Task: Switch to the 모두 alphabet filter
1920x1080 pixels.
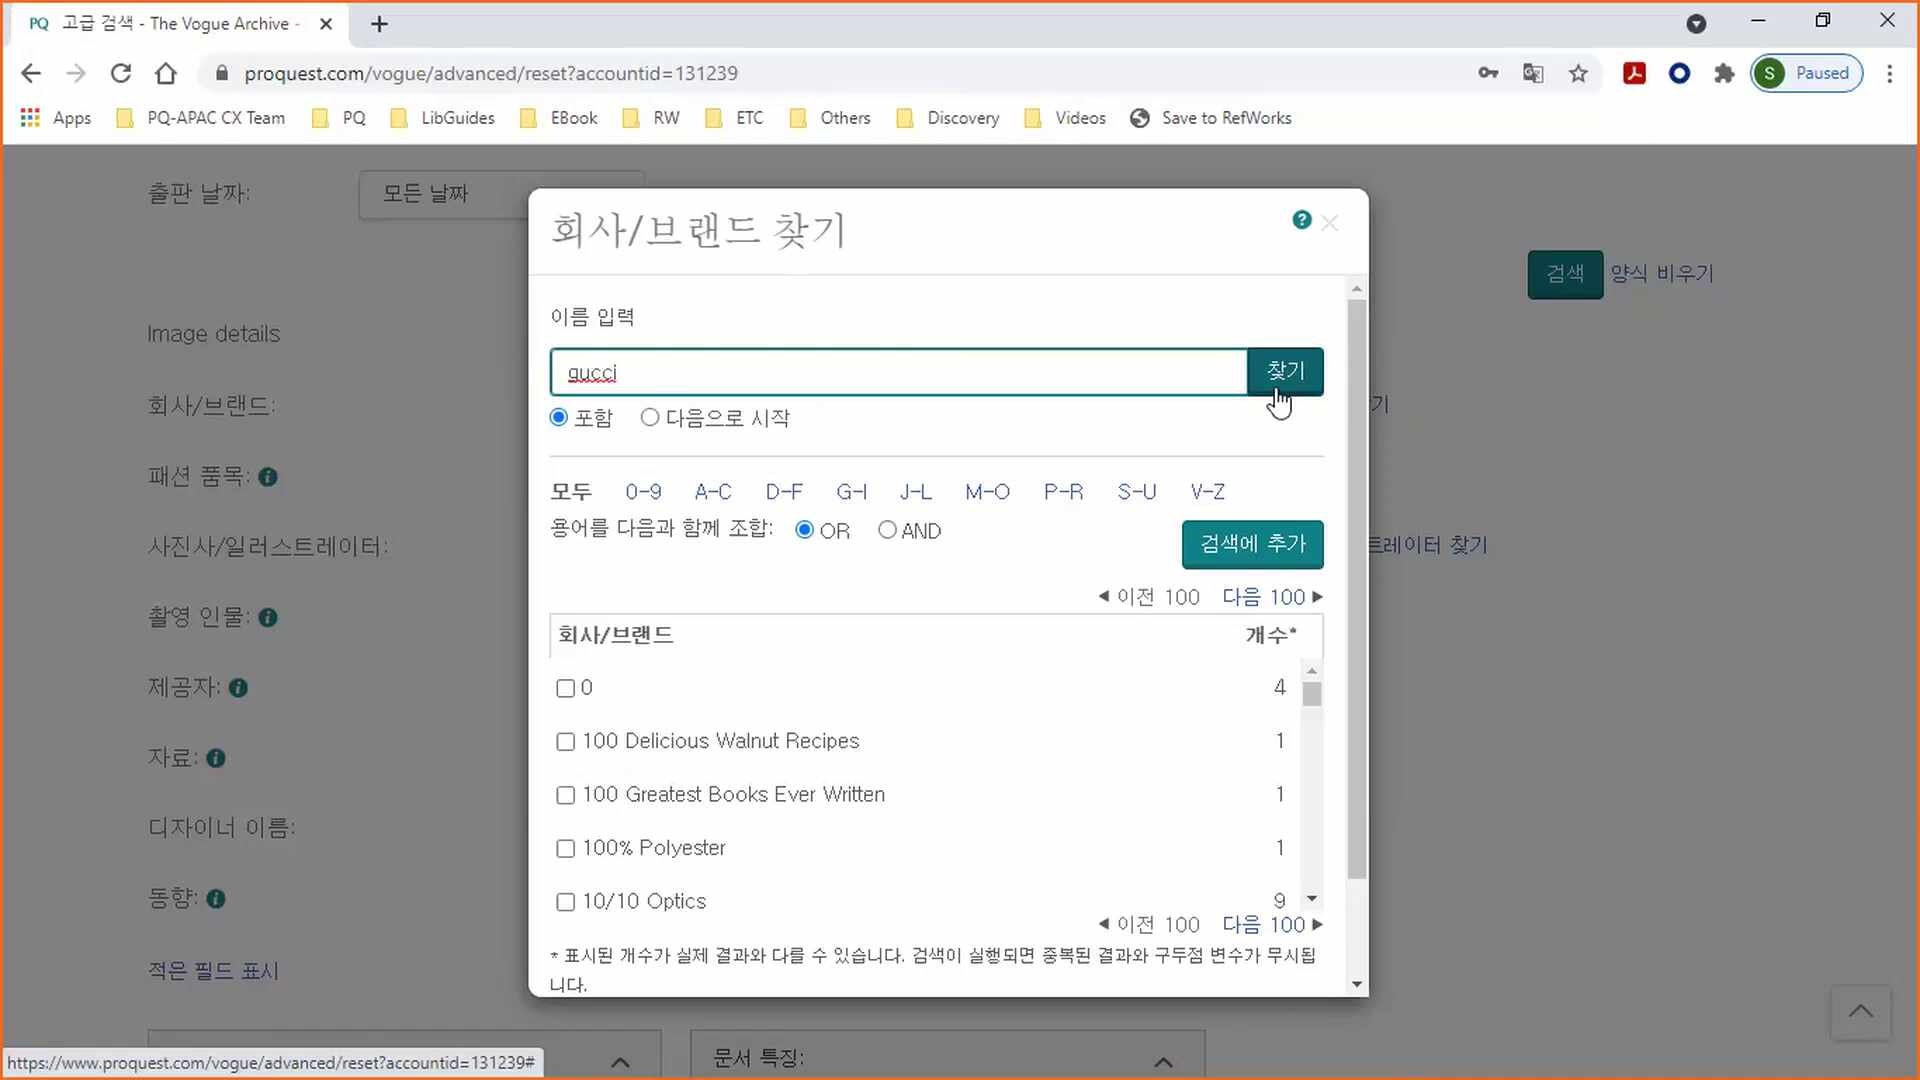Action: (x=571, y=491)
